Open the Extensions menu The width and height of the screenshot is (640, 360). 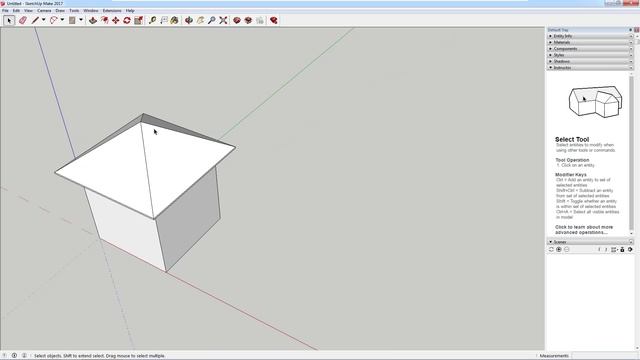(112, 11)
